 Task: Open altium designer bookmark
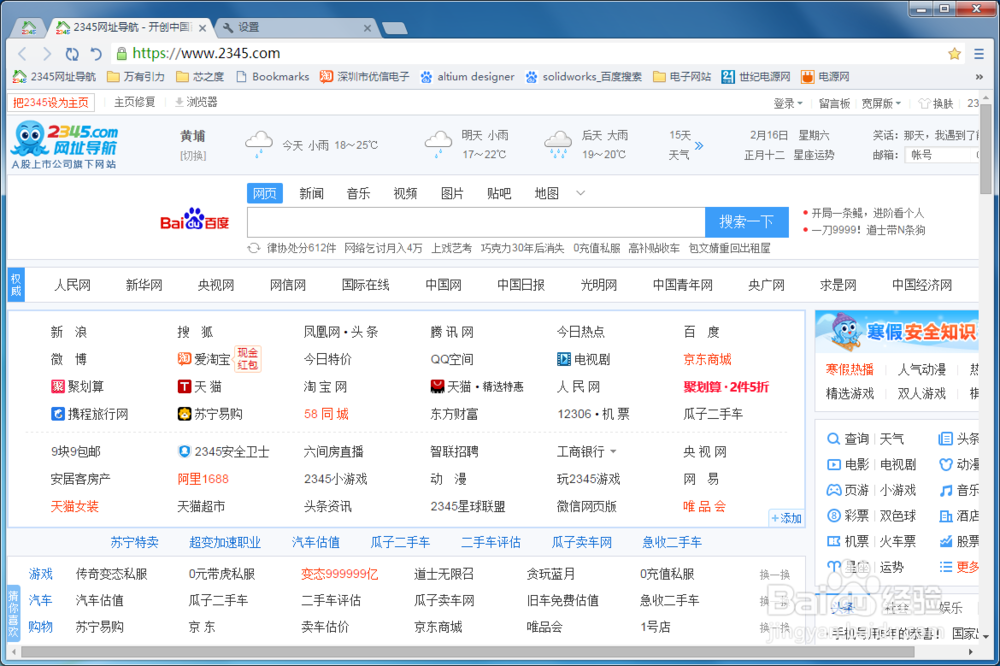[x=467, y=77]
